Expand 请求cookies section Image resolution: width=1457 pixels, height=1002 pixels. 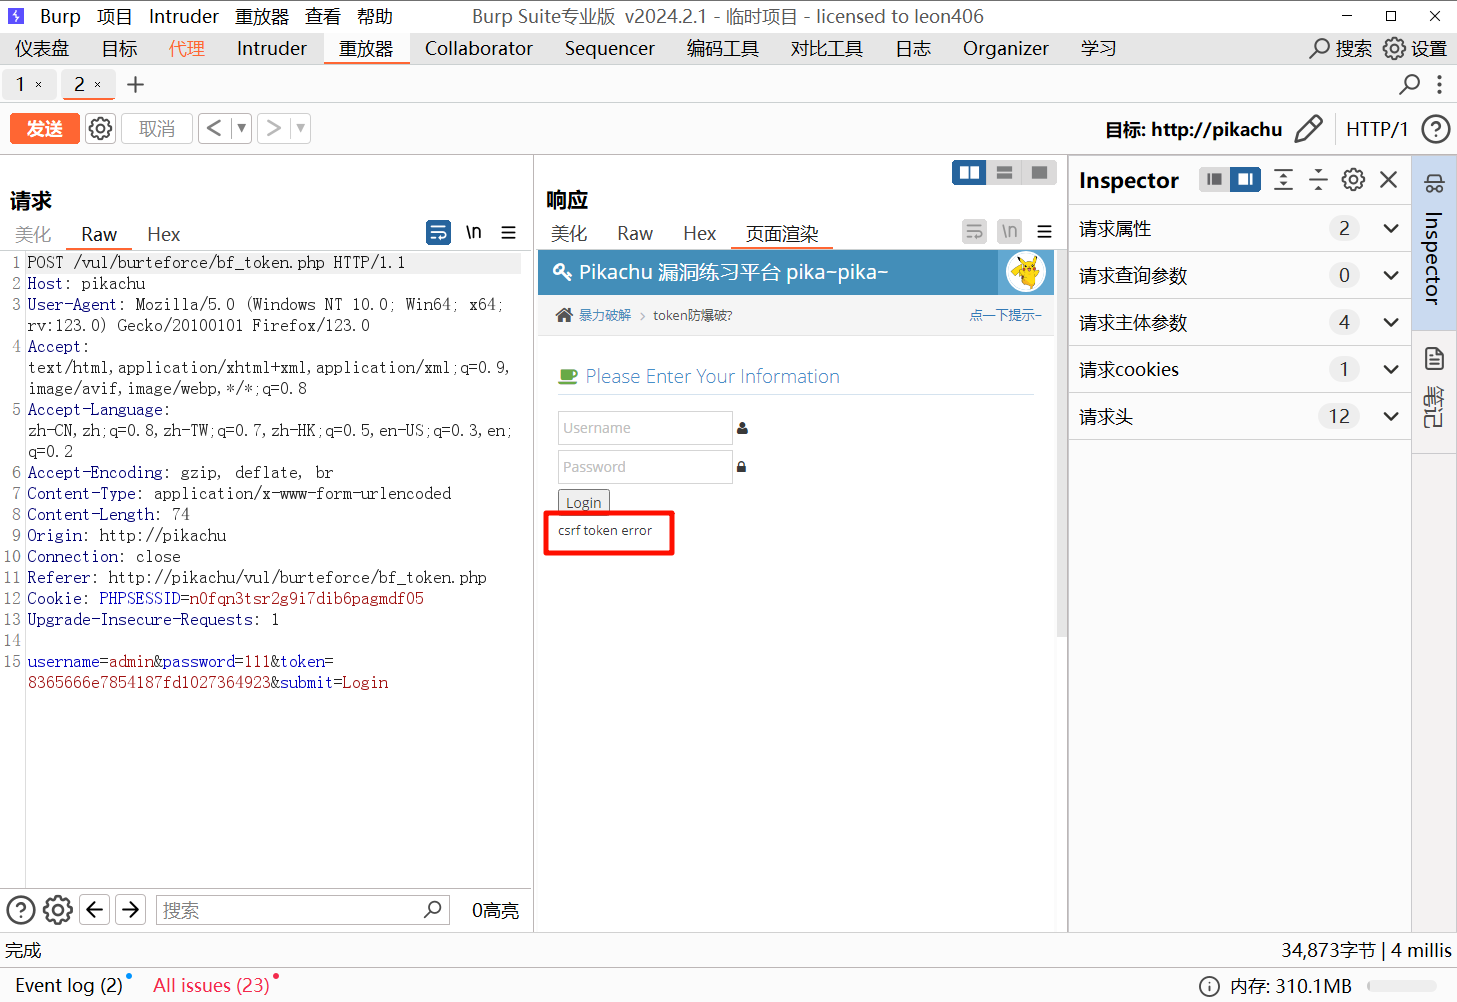1239,369
